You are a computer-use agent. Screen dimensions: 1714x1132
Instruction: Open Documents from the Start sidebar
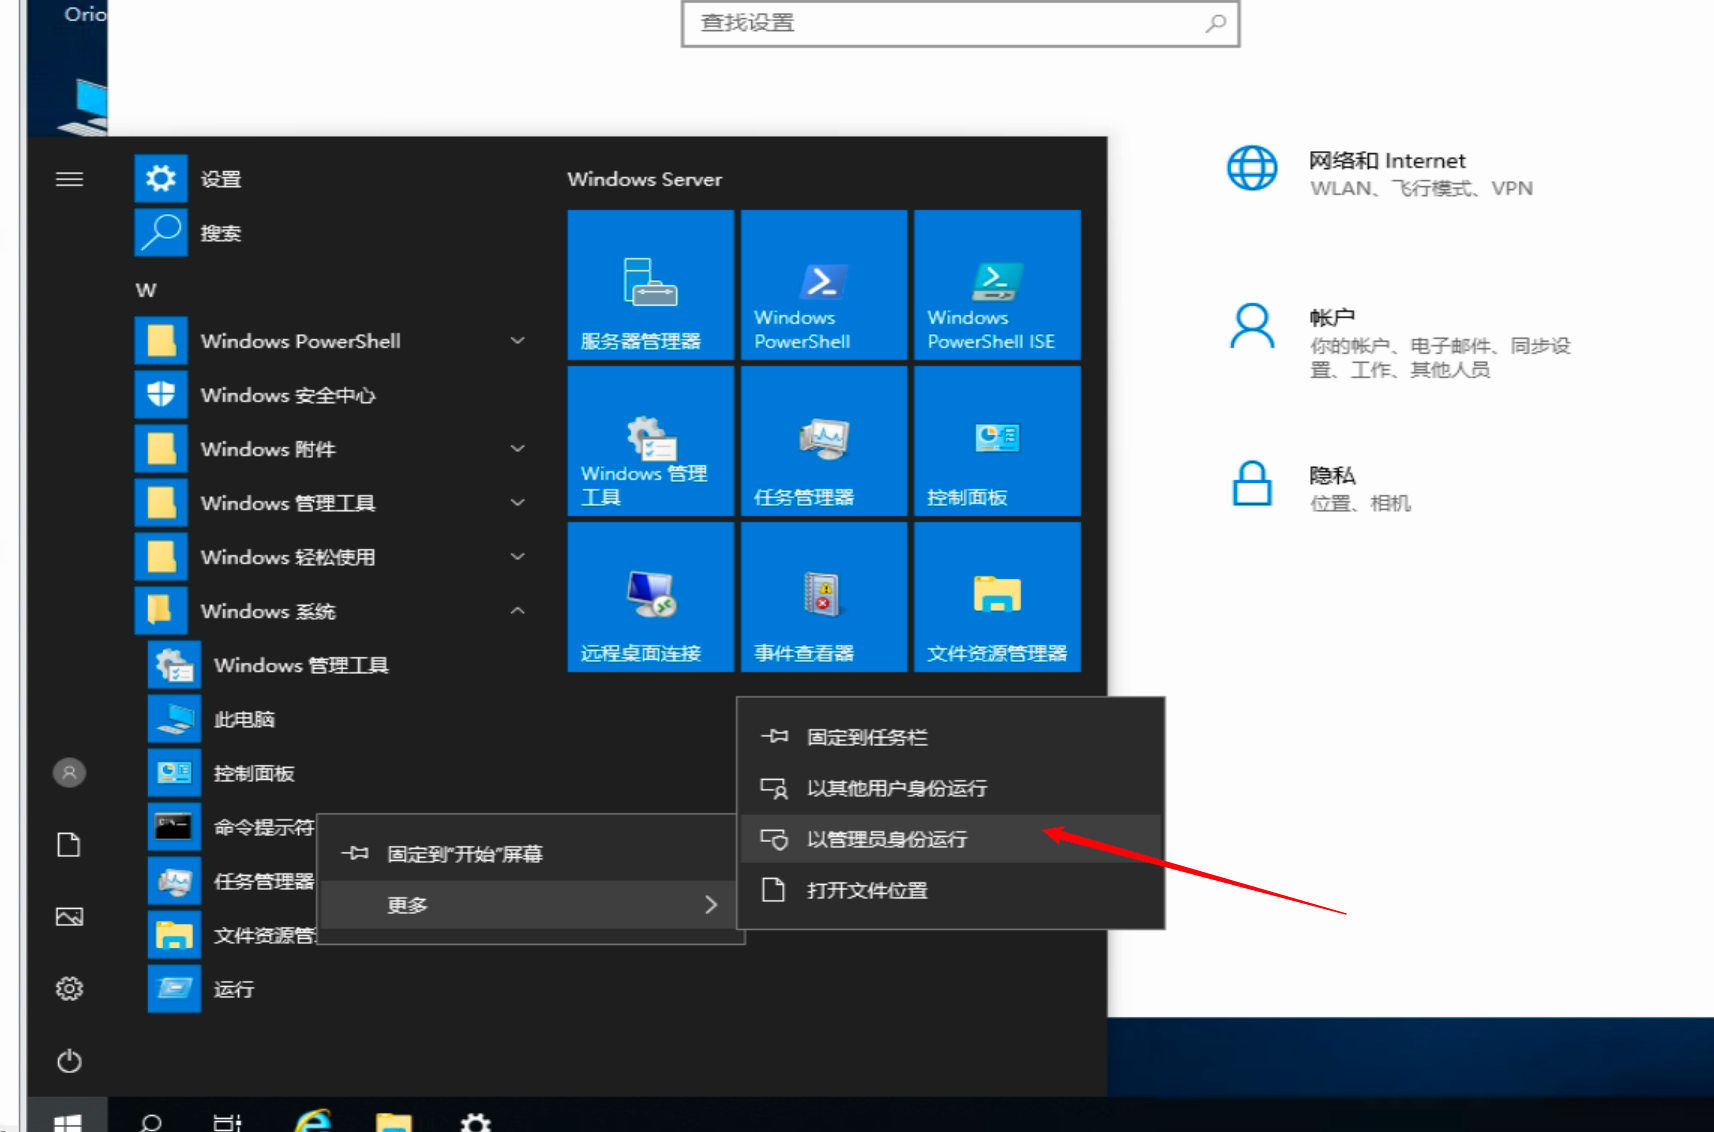click(x=69, y=845)
